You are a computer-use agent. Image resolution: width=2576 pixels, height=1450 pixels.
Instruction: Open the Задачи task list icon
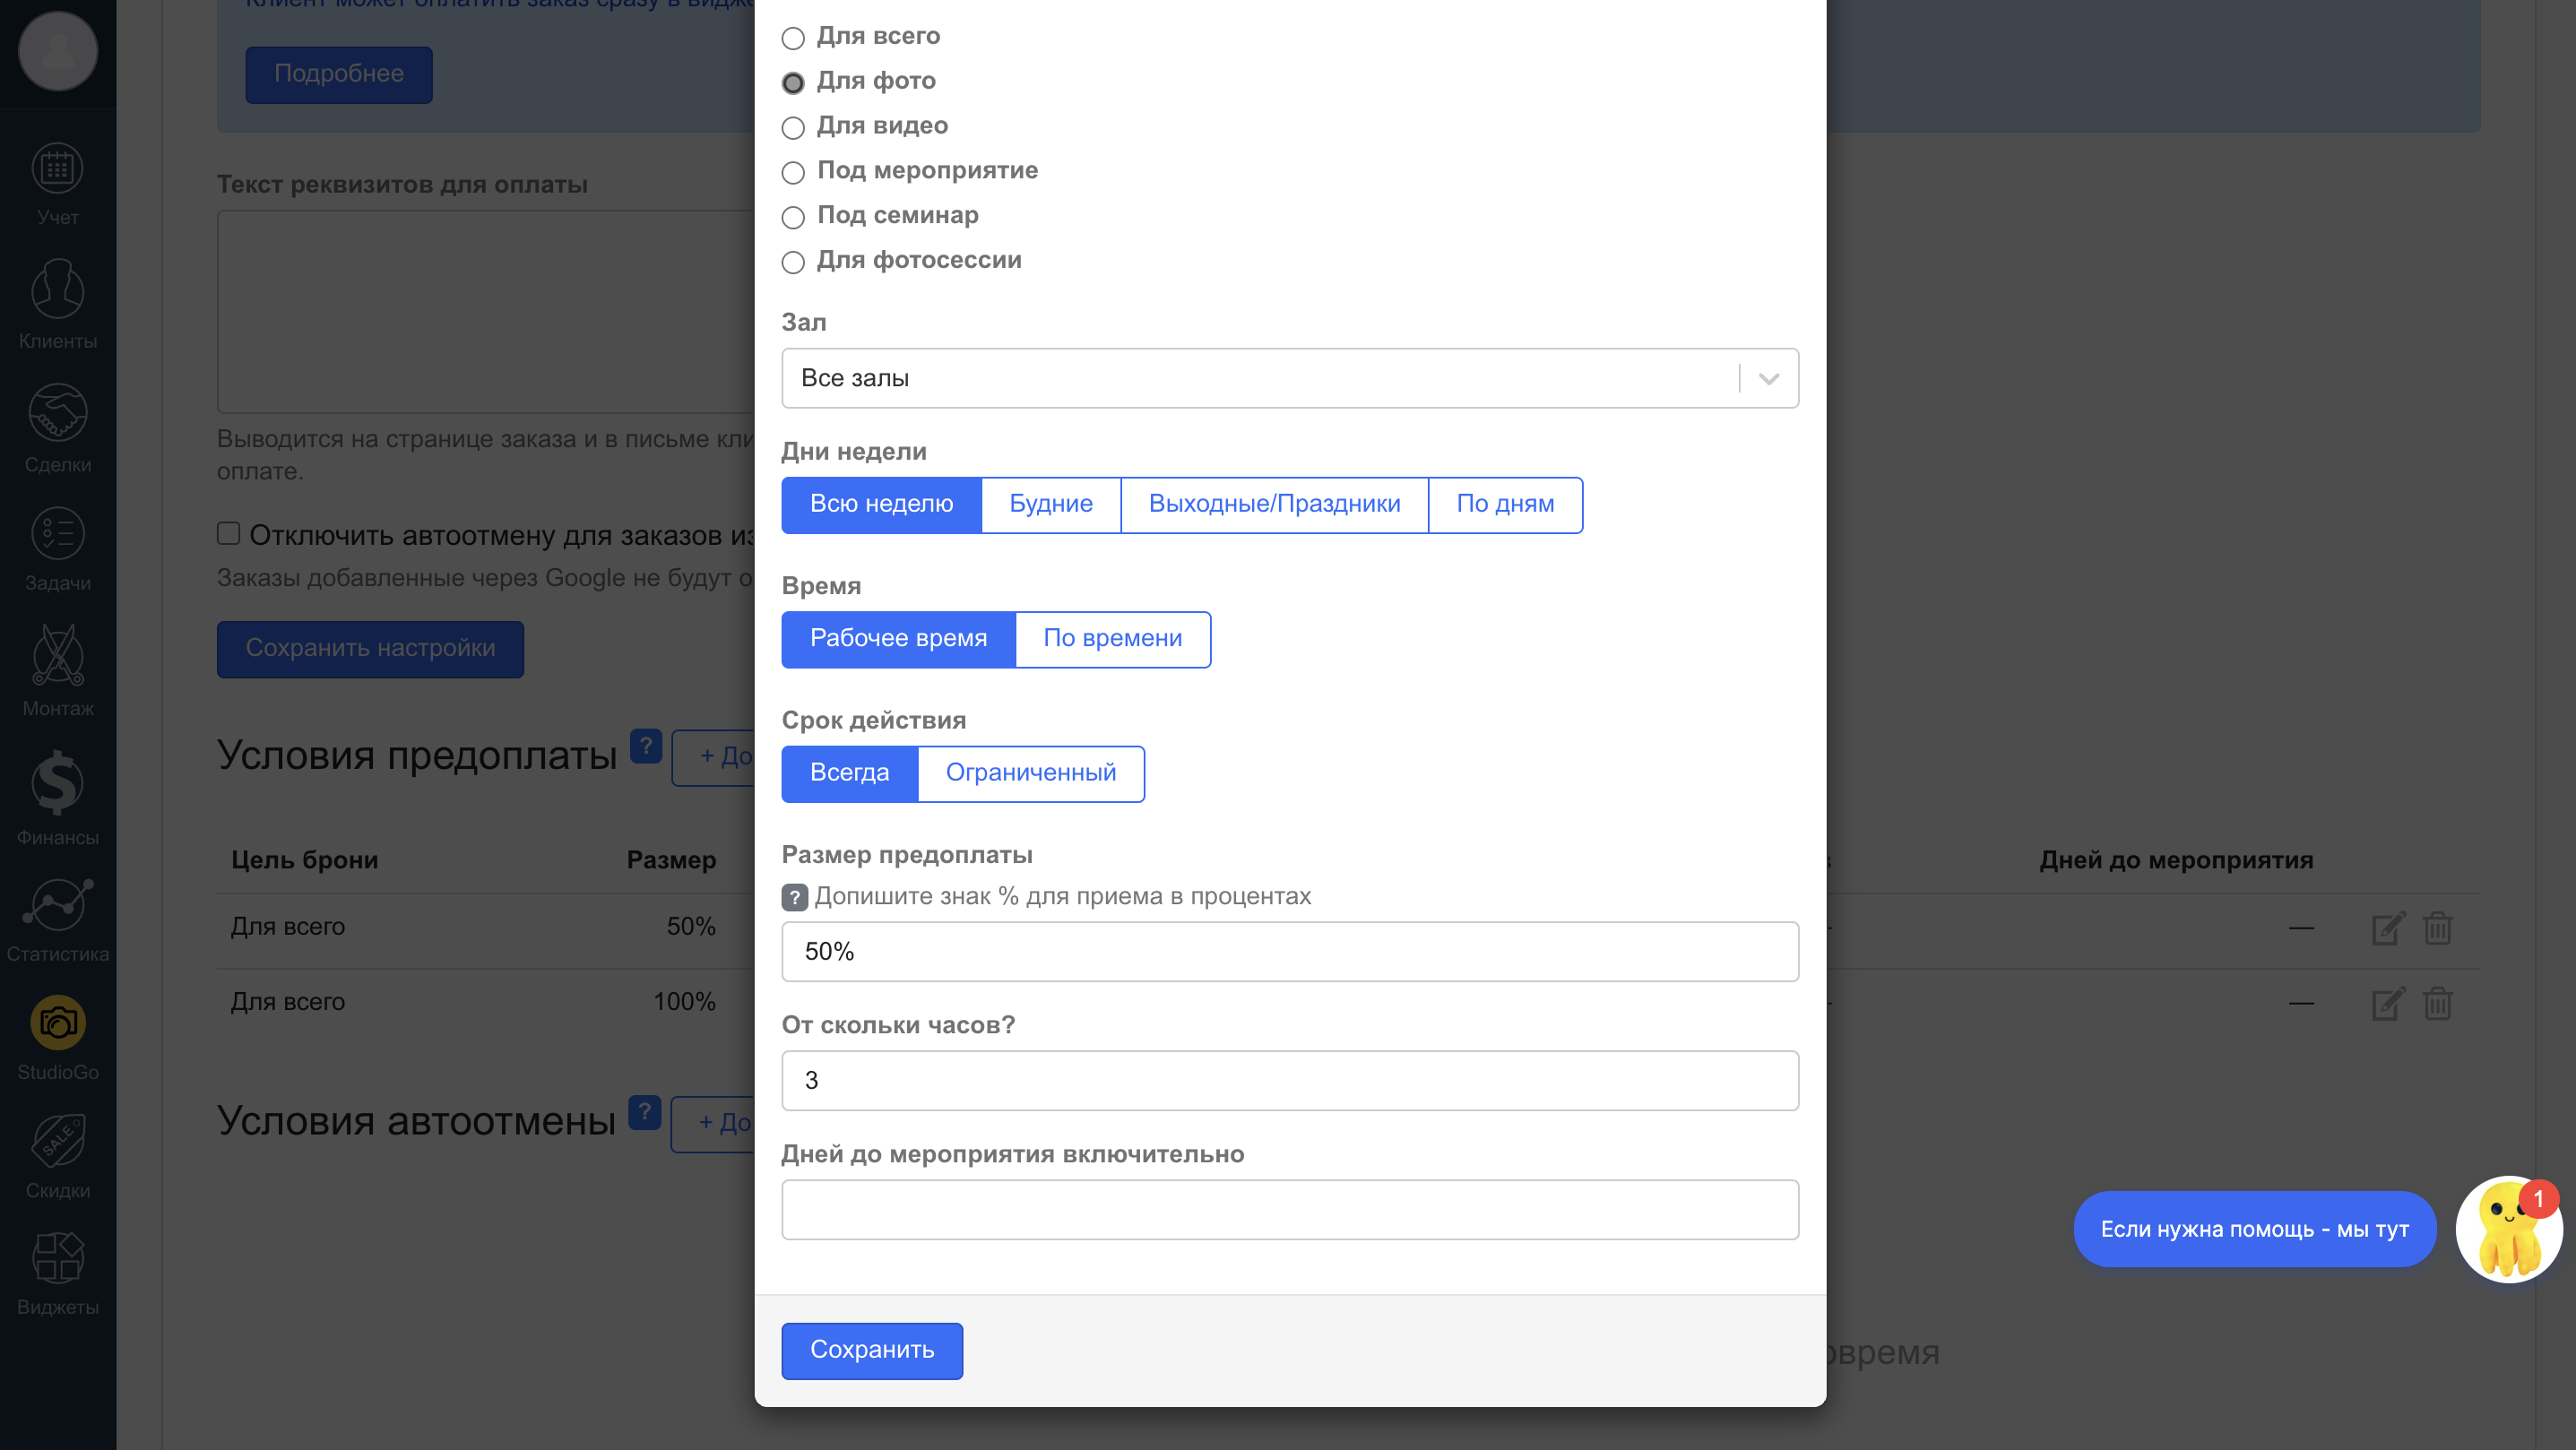[57, 534]
